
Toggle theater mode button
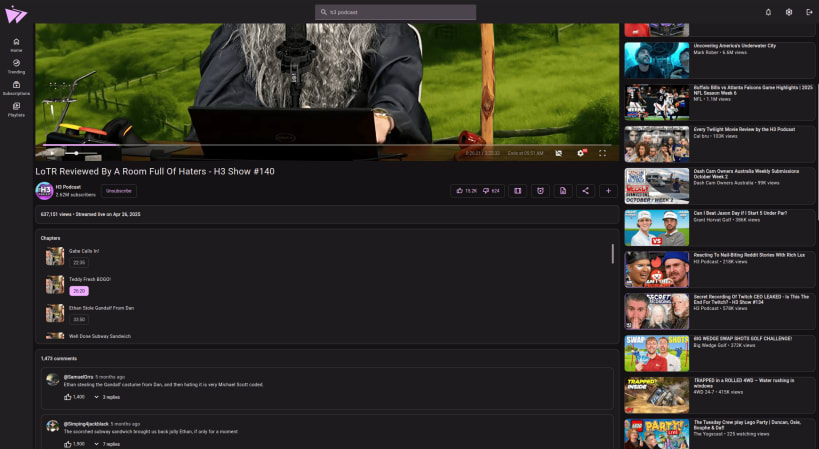click(518, 191)
